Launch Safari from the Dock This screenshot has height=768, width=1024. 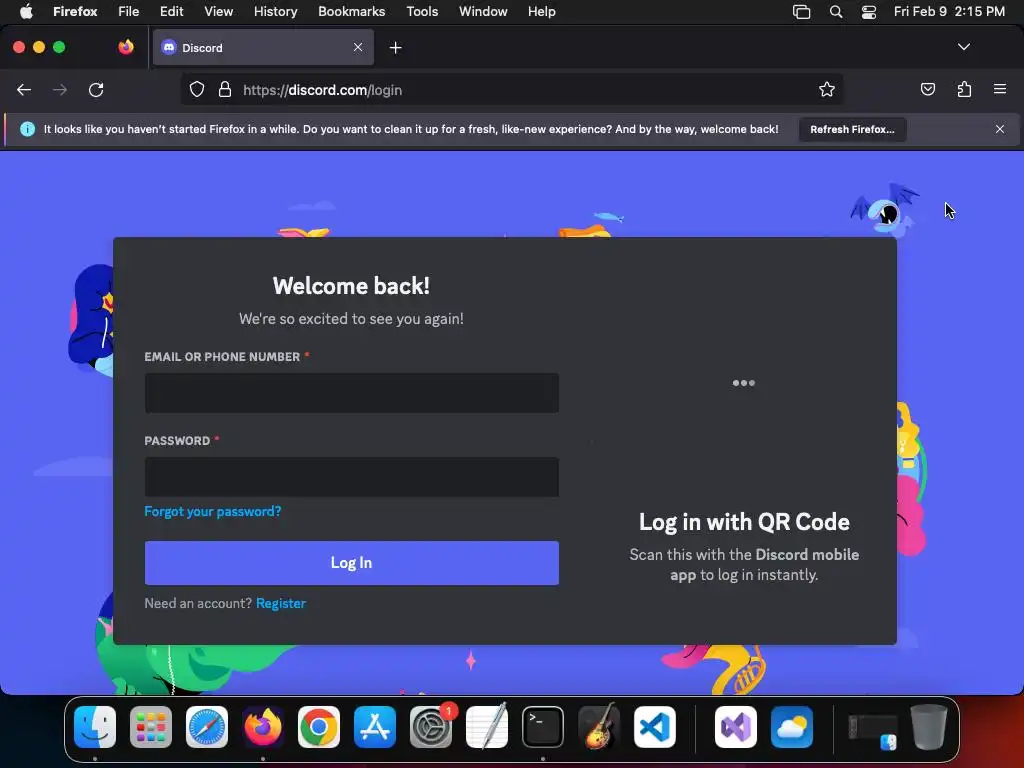[207, 727]
